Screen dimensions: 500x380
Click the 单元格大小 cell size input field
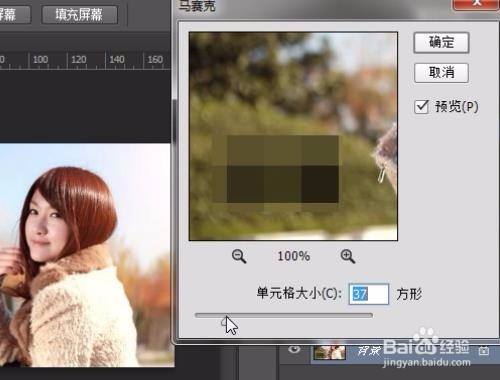pos(369,294)
